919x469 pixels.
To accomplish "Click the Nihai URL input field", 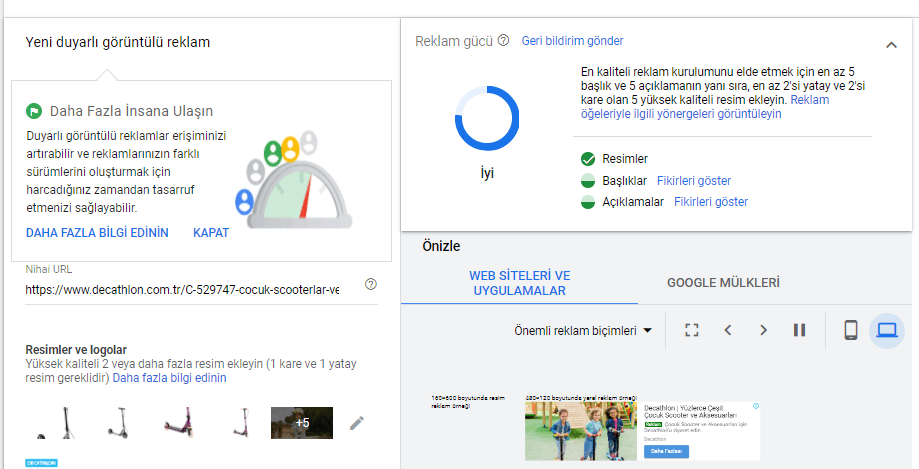I will (182, 290).
